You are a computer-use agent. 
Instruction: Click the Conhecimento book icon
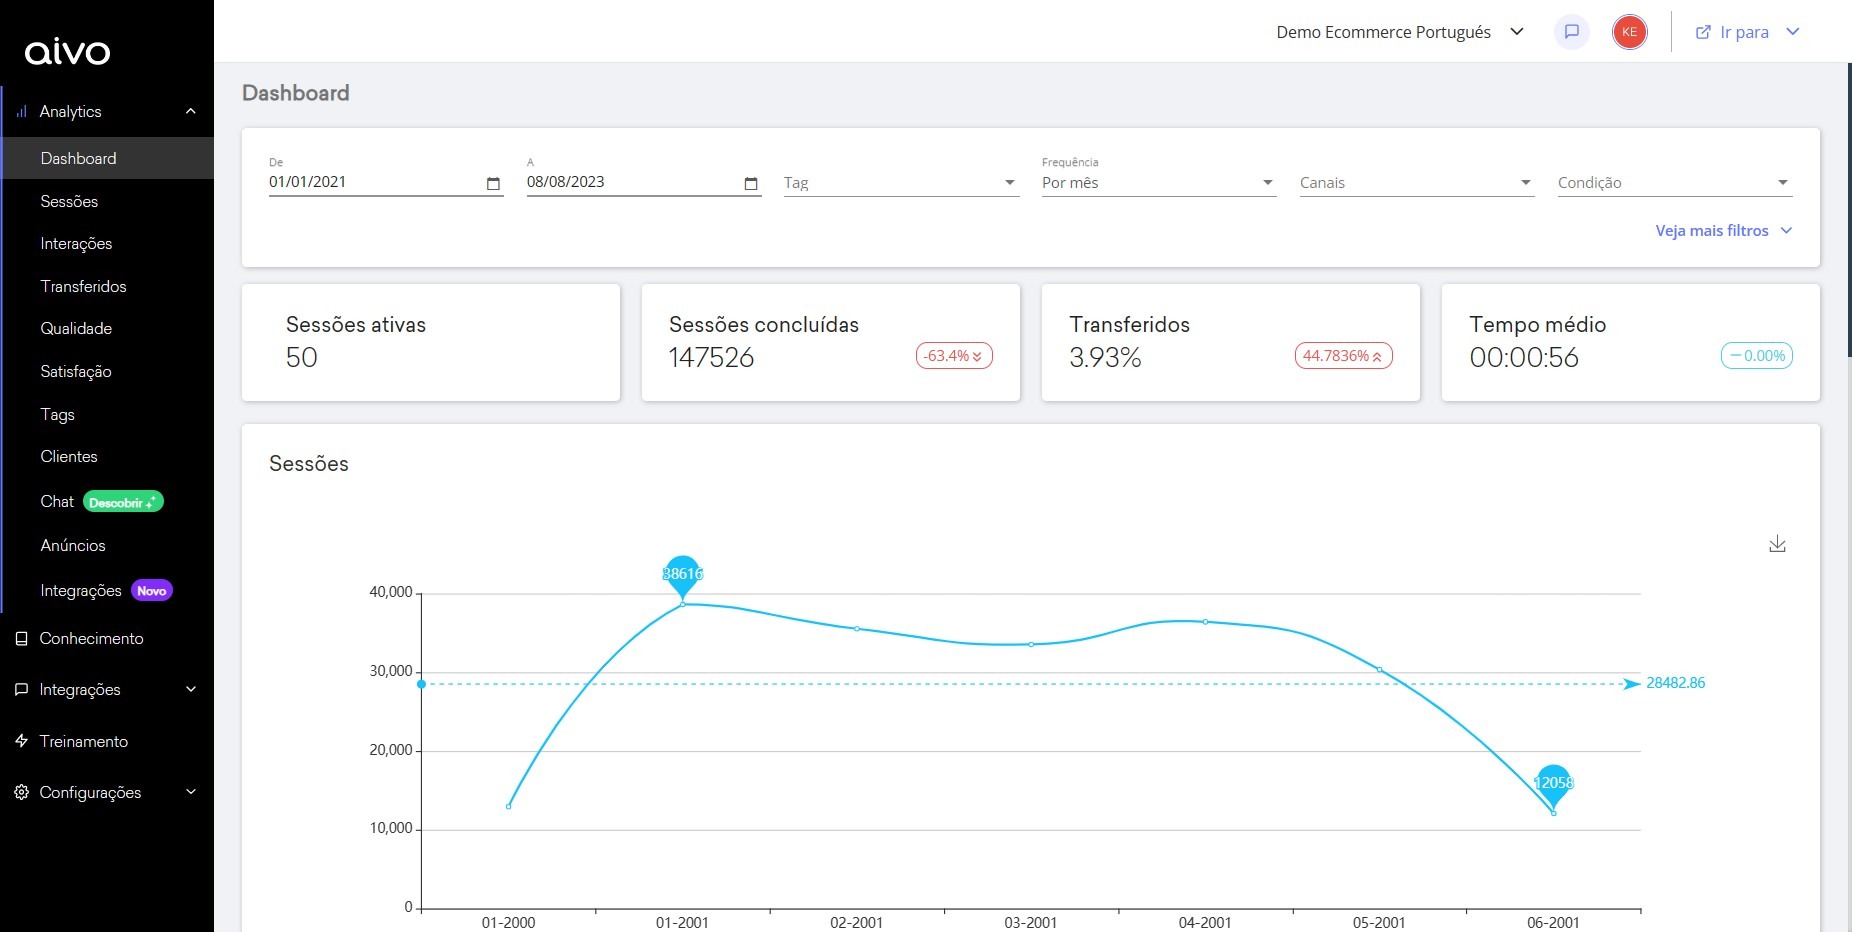point(21,639)
